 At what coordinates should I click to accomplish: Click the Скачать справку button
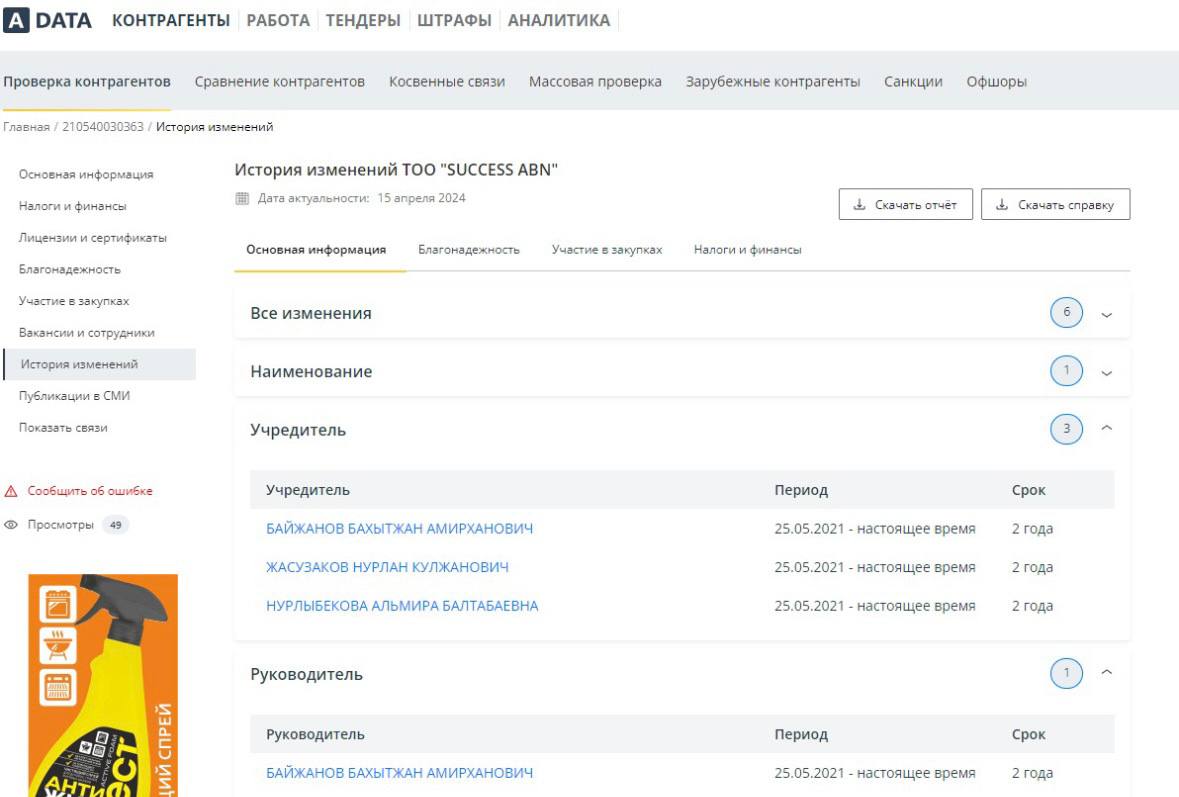1055,205
